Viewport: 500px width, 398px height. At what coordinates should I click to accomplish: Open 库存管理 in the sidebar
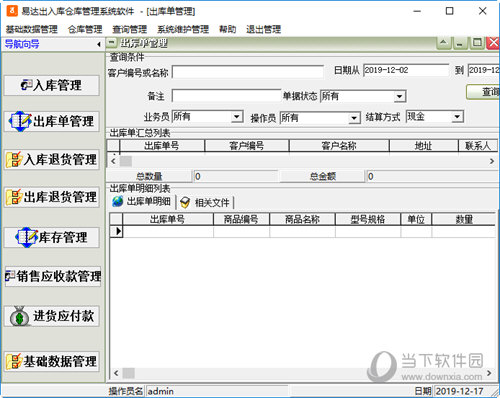pyautogui.click(x=52, y=237)
